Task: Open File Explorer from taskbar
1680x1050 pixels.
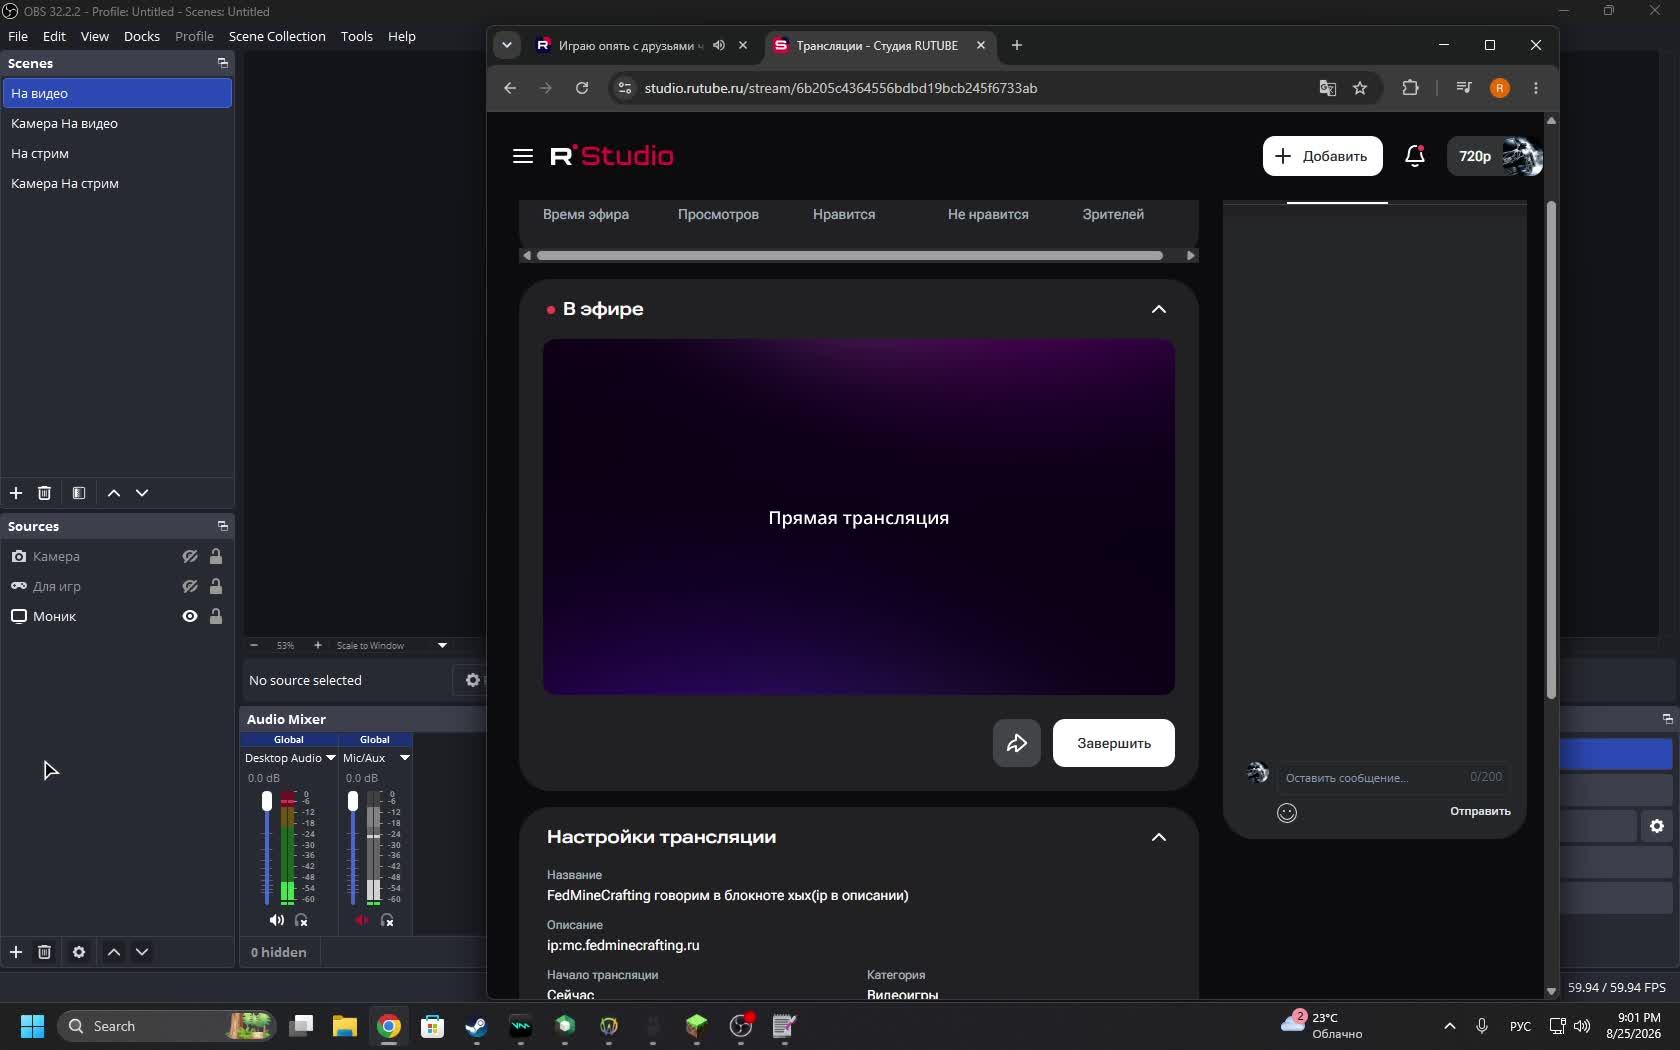Action: coord(345,1026)
